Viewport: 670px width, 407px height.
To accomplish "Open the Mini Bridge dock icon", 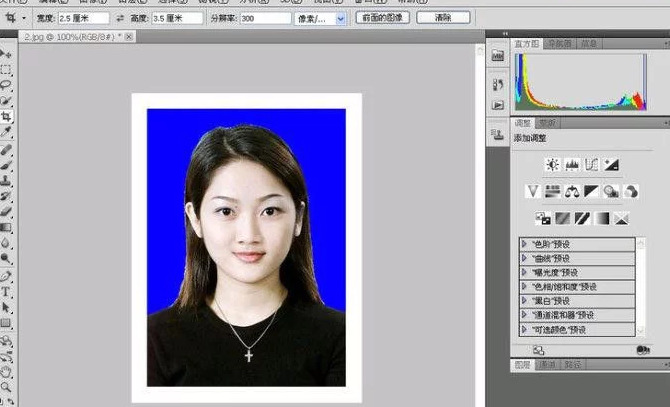I will pos(497,56).
